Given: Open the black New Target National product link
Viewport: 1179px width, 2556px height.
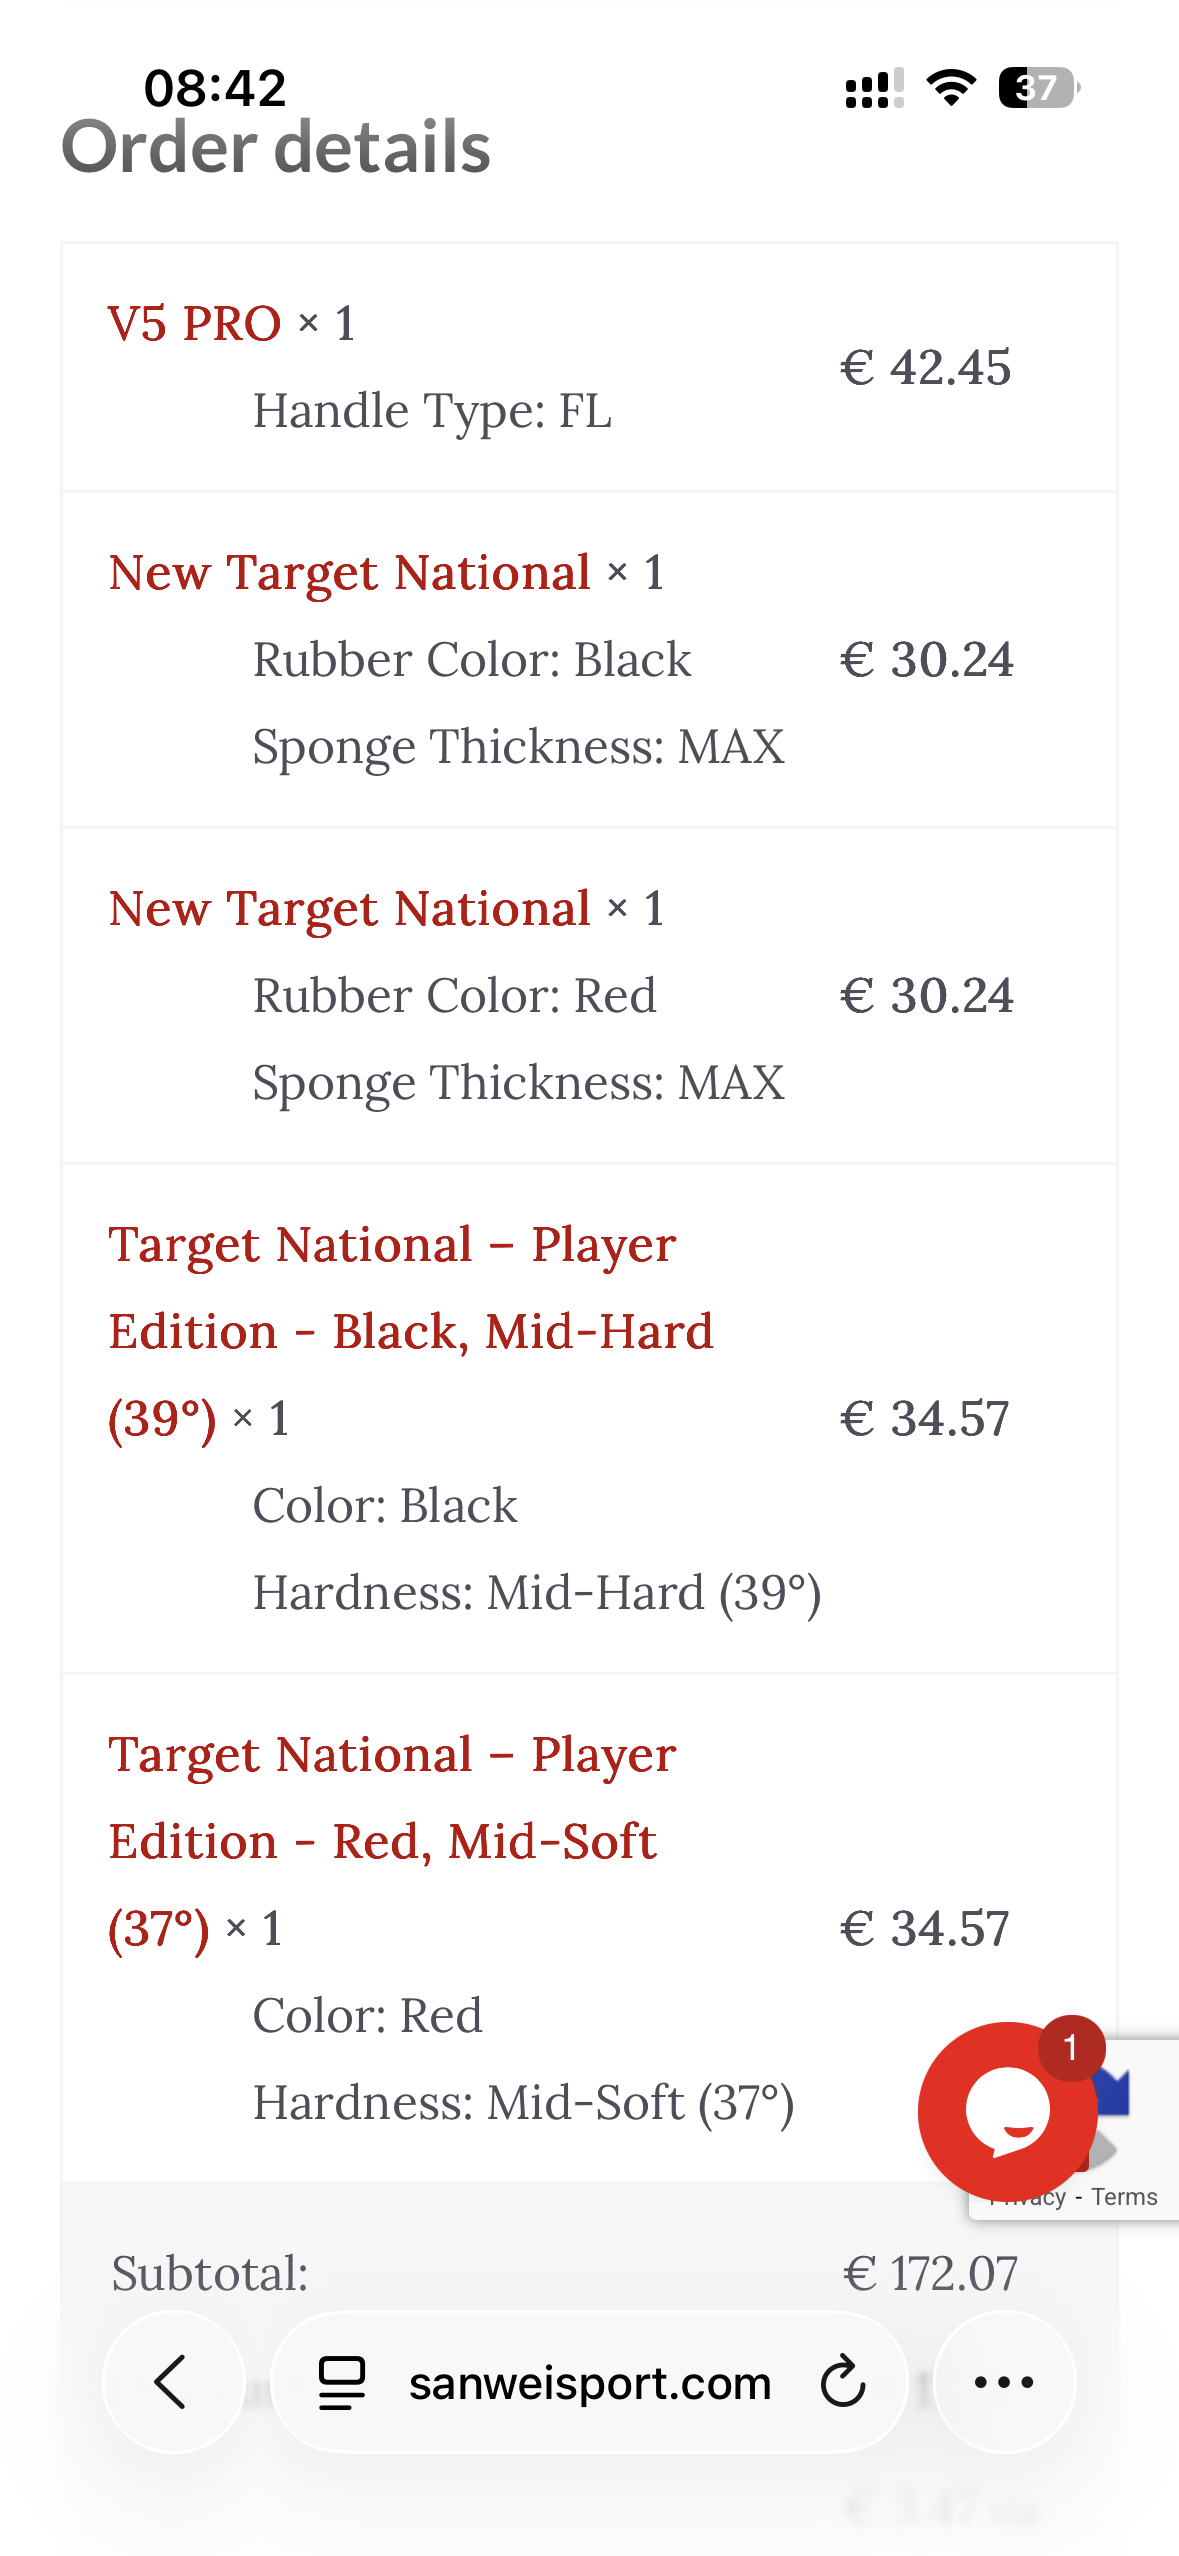Looking at the screenshot, I should 349,573.
